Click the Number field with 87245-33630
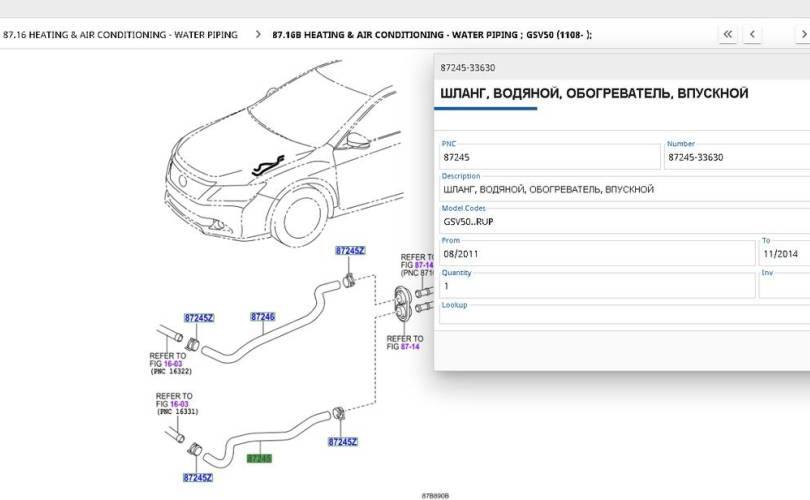 point(735,157)
